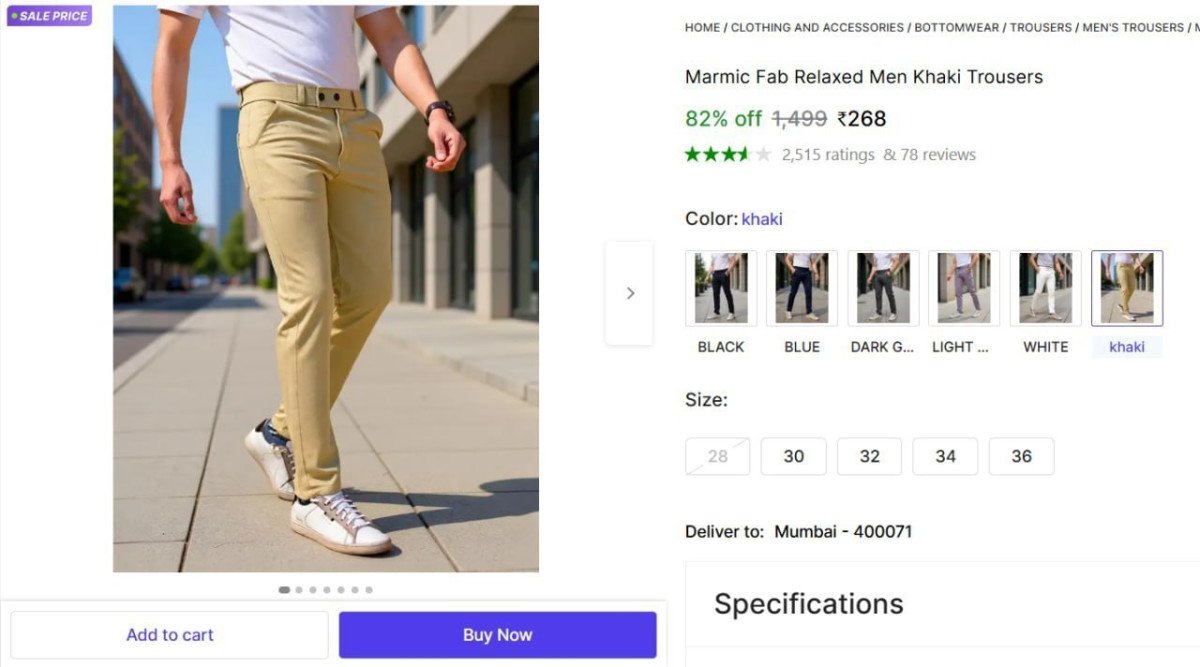The height and width of the screenshot is (667, 1200).
Task: Select the BLUE color thumbnail
Action: (x=800, y=288)
